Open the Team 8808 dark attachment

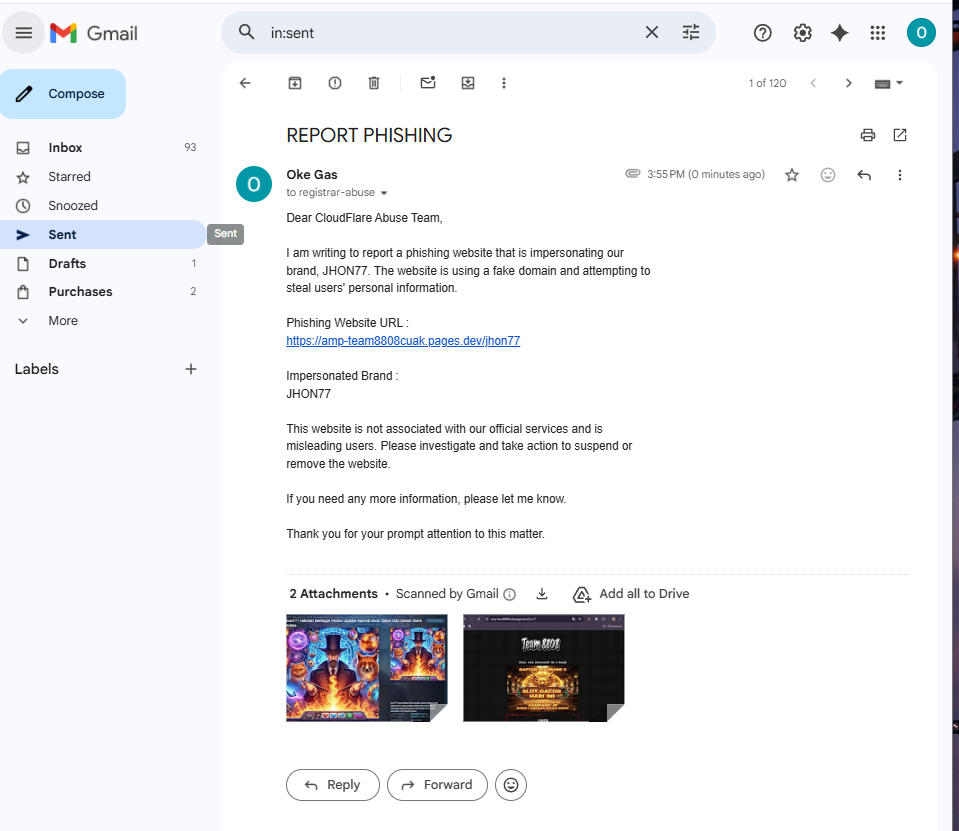pos(544,668)
